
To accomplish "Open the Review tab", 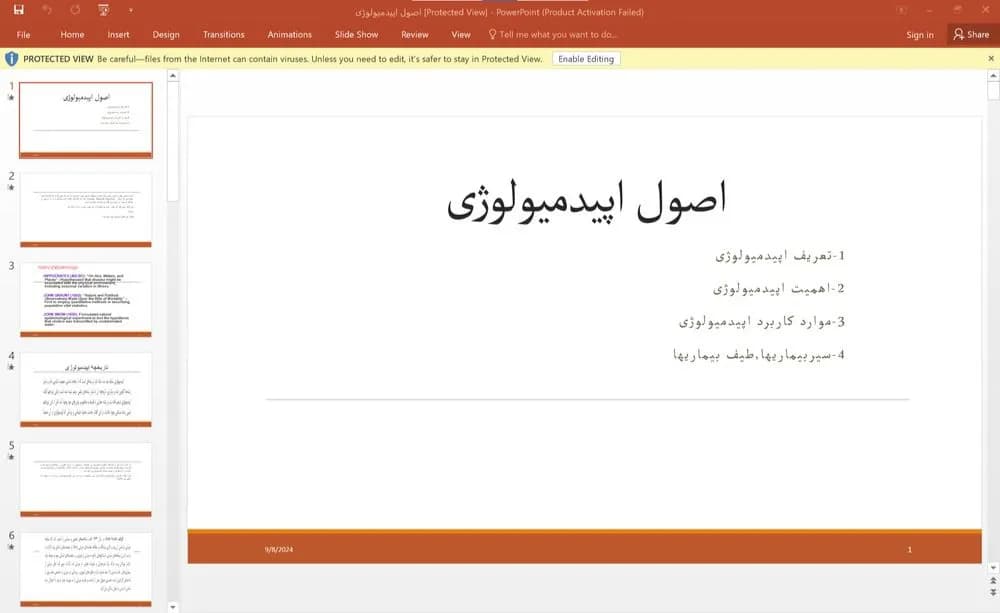I will click(x=415, y=34).
